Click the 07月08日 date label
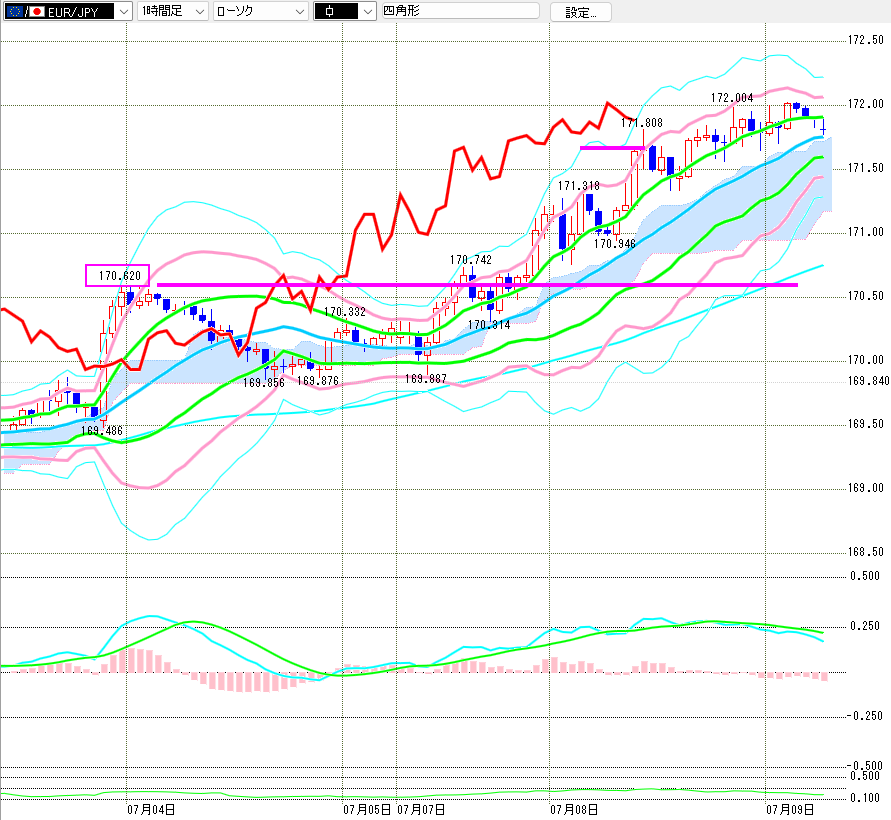 click(x=574, y=809)
